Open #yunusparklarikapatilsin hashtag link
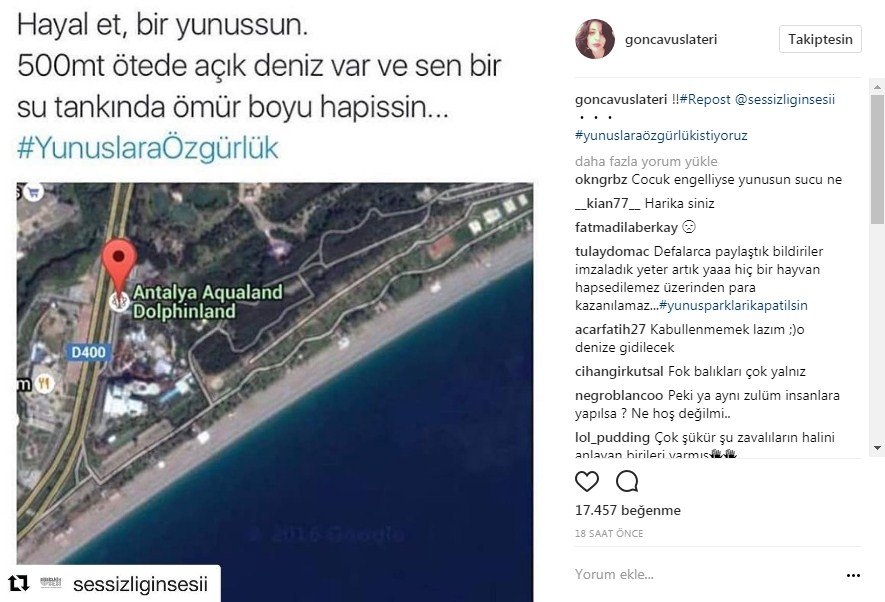Image resolution: width=885 pixels, height=602 pixels. click(733, 305)
